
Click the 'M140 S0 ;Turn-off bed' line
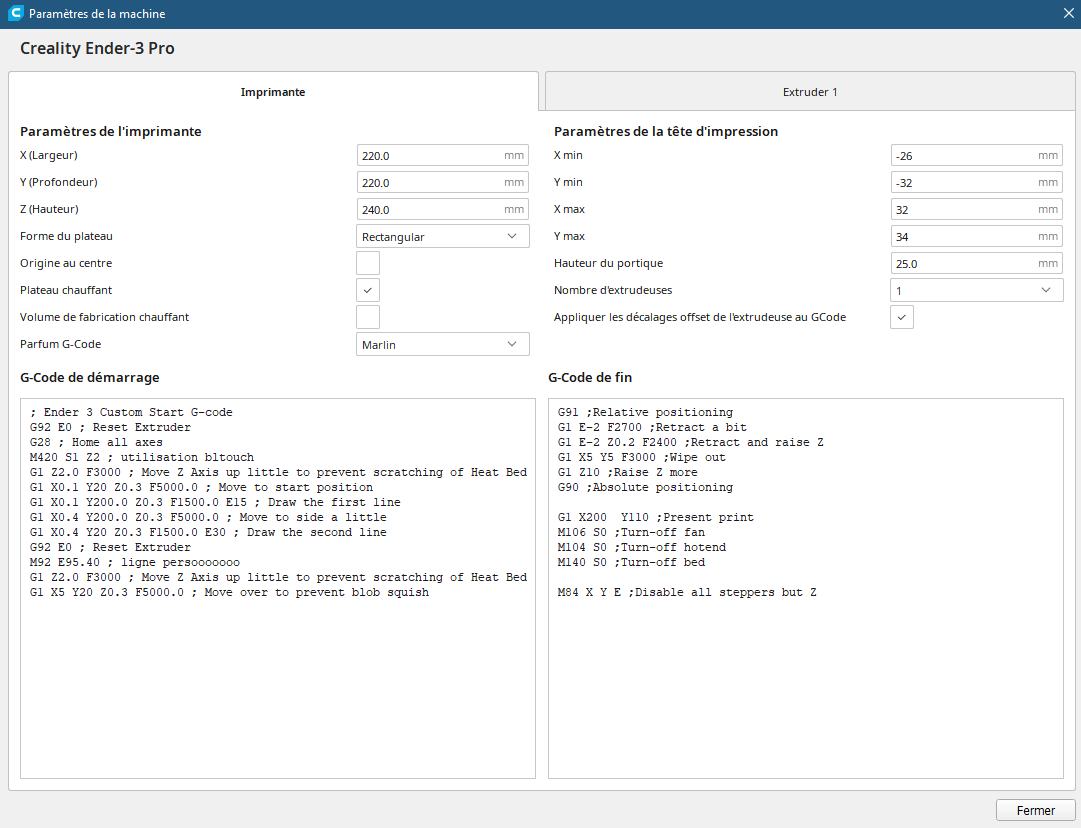(x=632, y=562)
